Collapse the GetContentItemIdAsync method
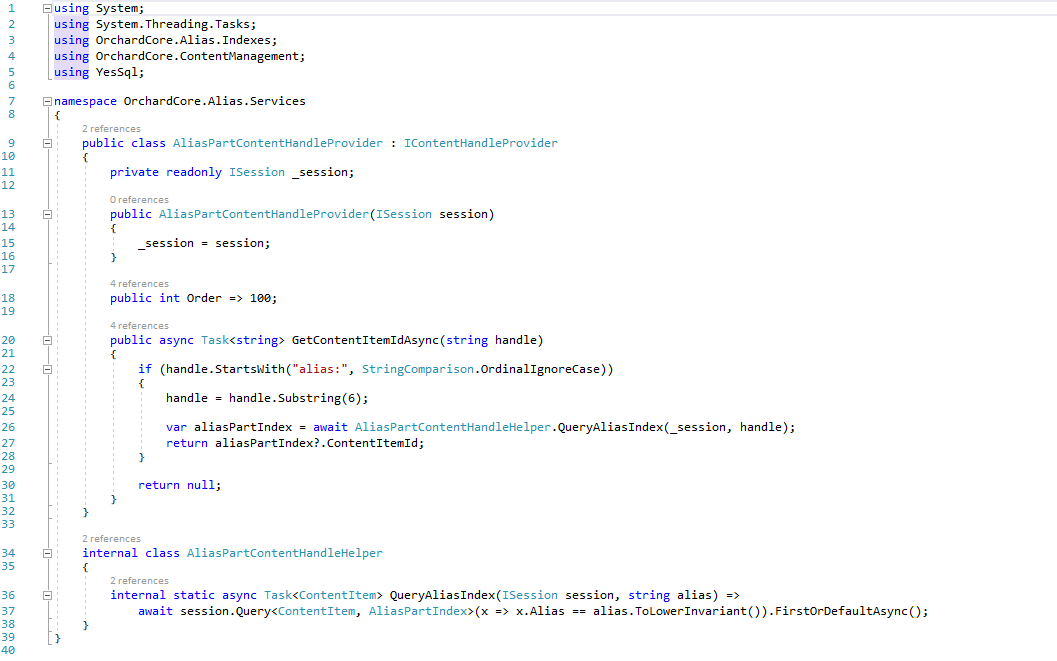 click(47, 341)
